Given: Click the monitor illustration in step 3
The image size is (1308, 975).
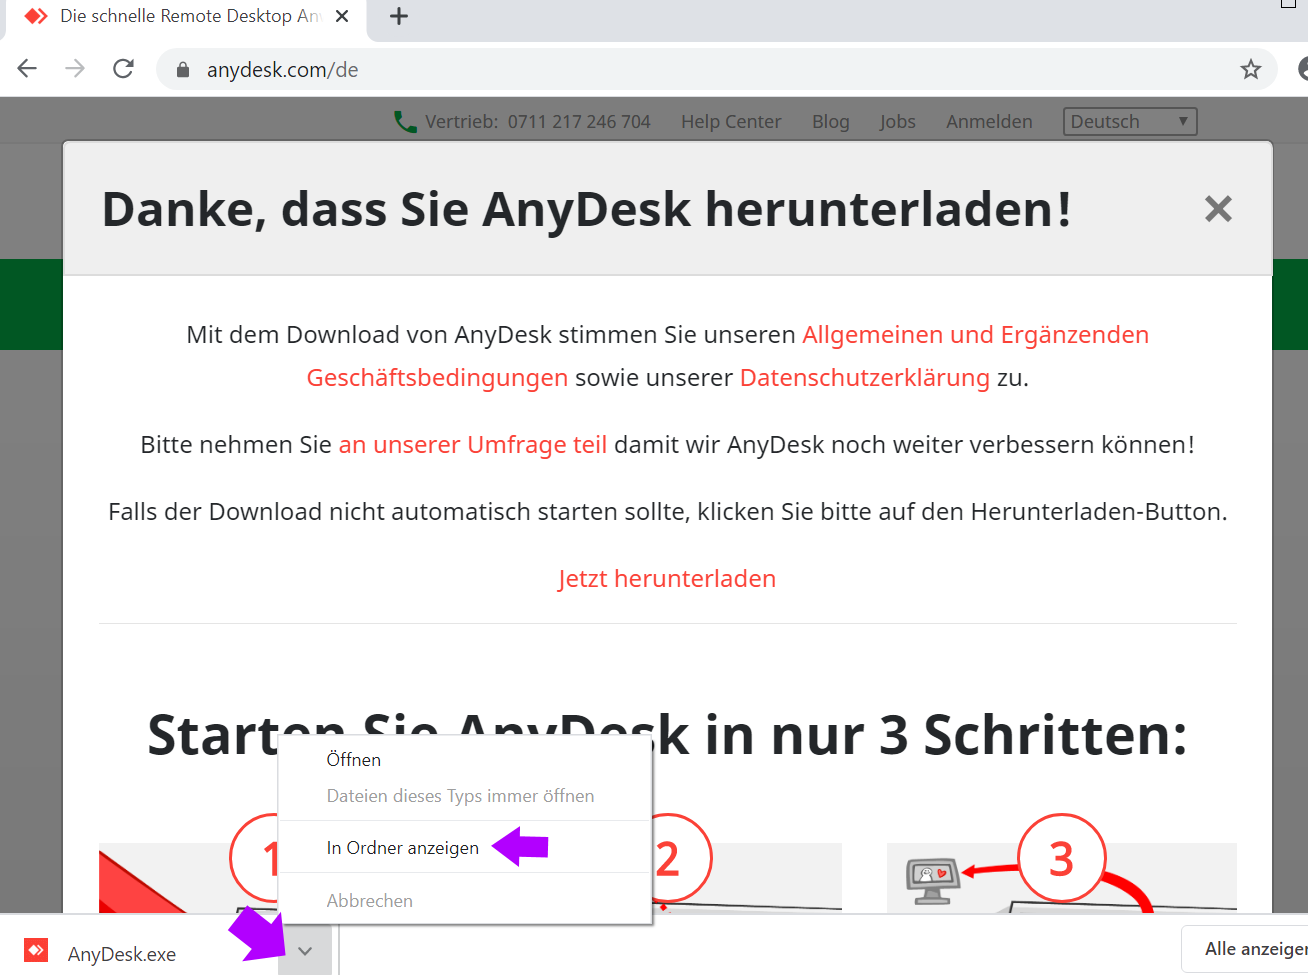Looking at the screenshot, I should point(932,881).
